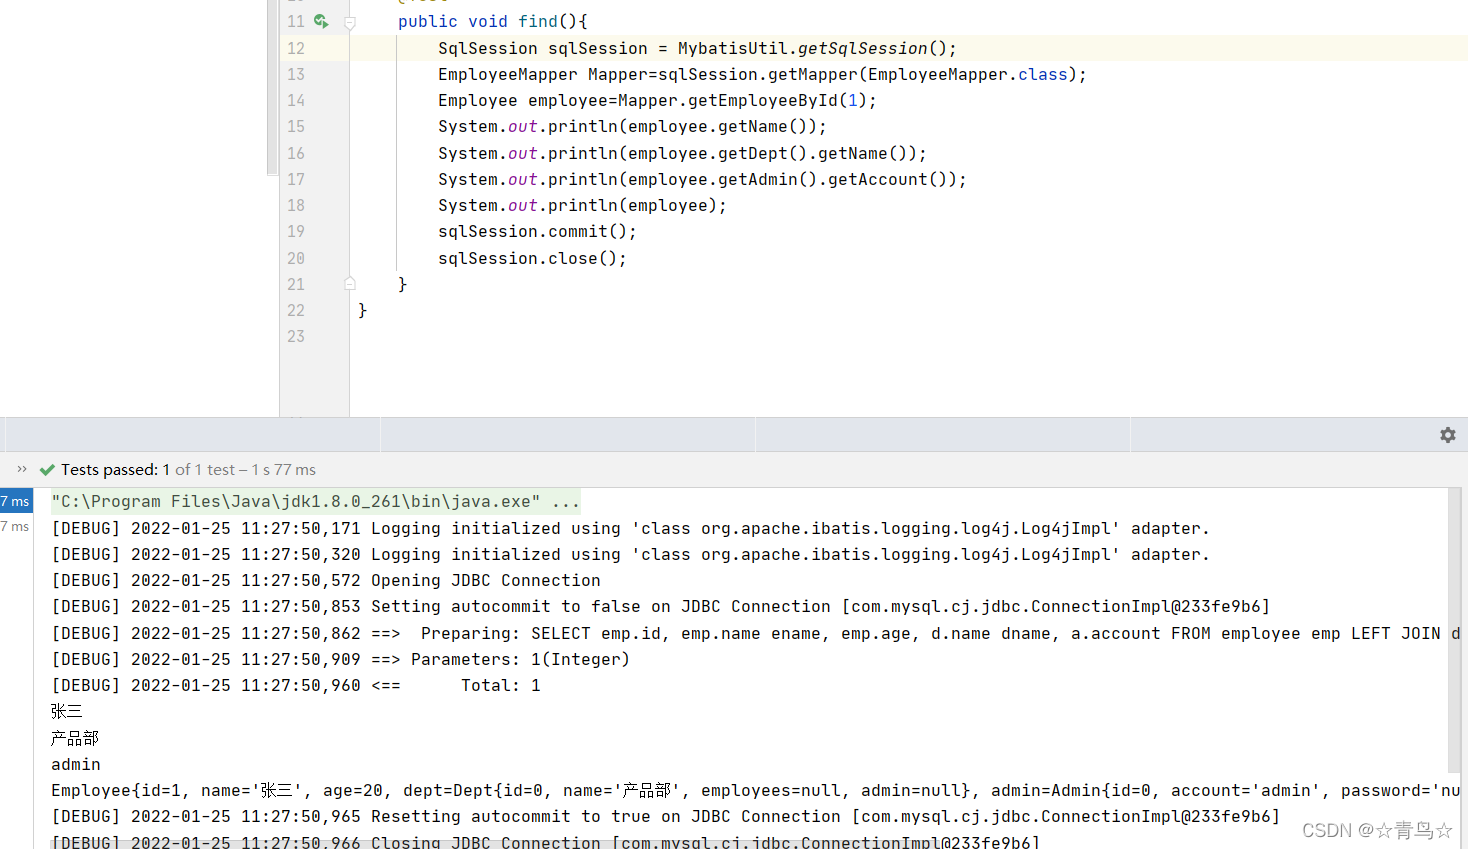Click 'Preparing: SELECT' log line
The height and width of the screenshot is (849, 1468).
(x=755, y=633)
